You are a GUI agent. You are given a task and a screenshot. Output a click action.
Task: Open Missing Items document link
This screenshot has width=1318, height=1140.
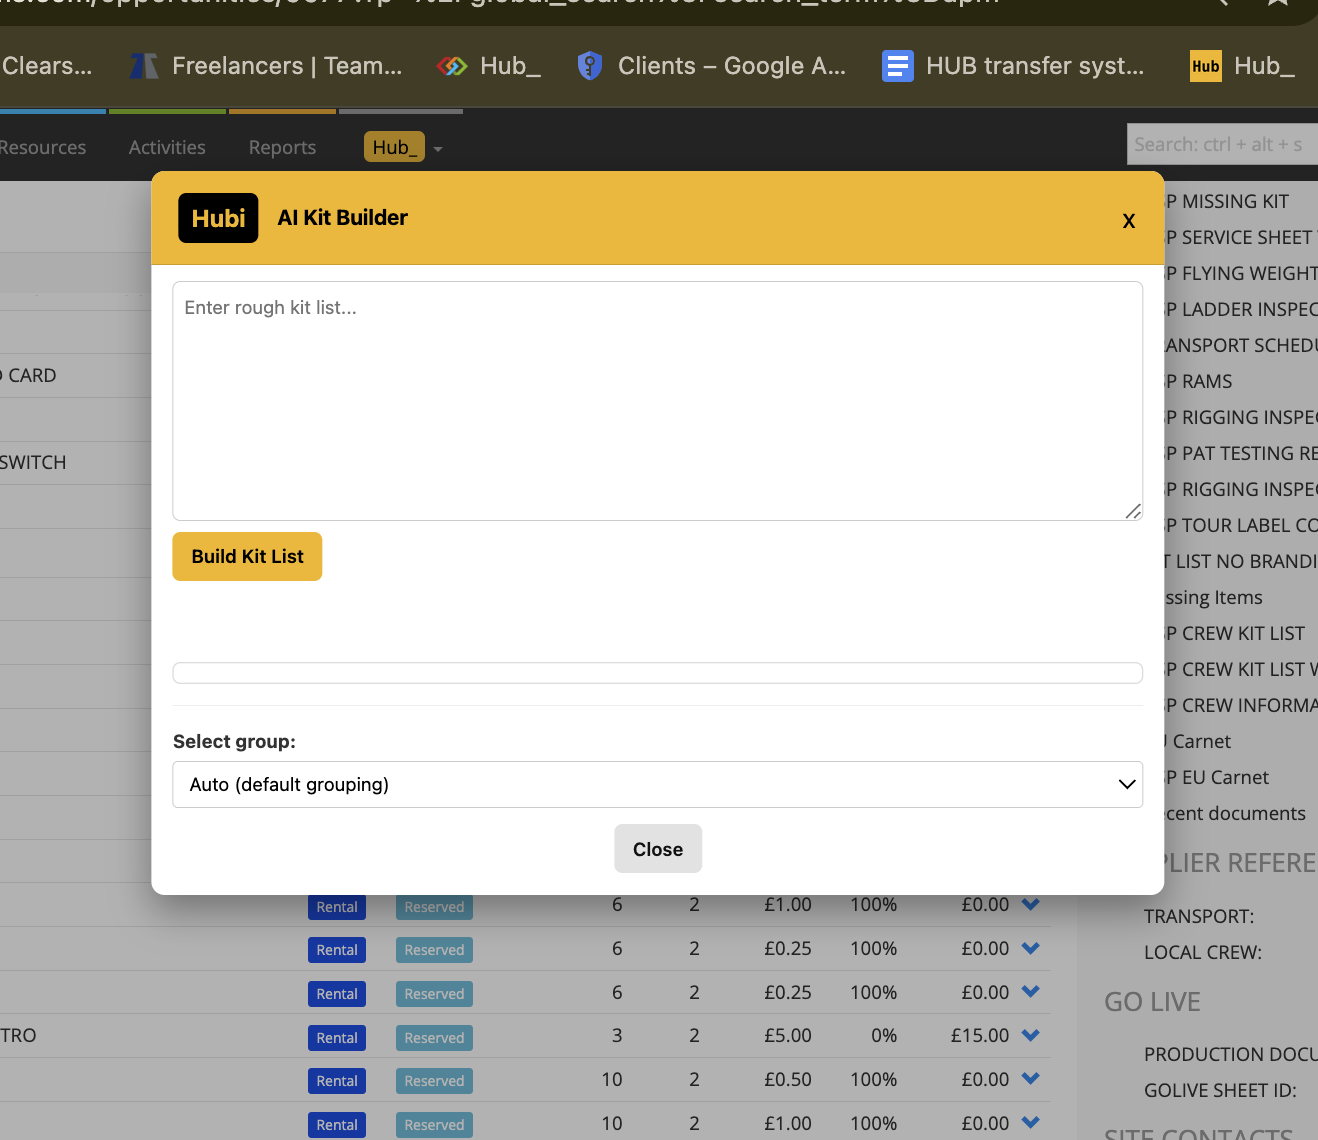1213,597
